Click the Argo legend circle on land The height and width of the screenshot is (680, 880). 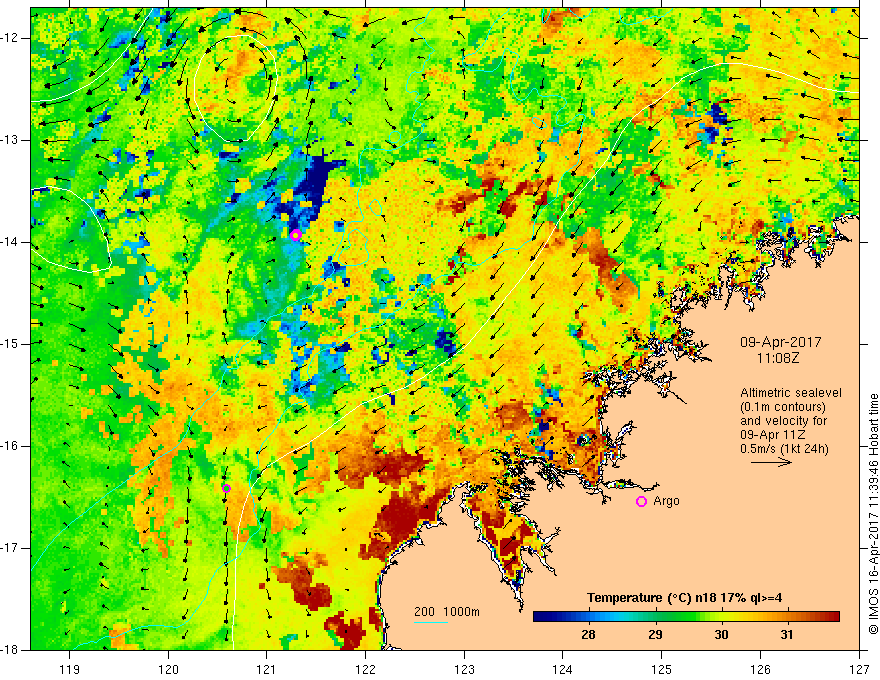pyautogui.click(x=641, y=502)
